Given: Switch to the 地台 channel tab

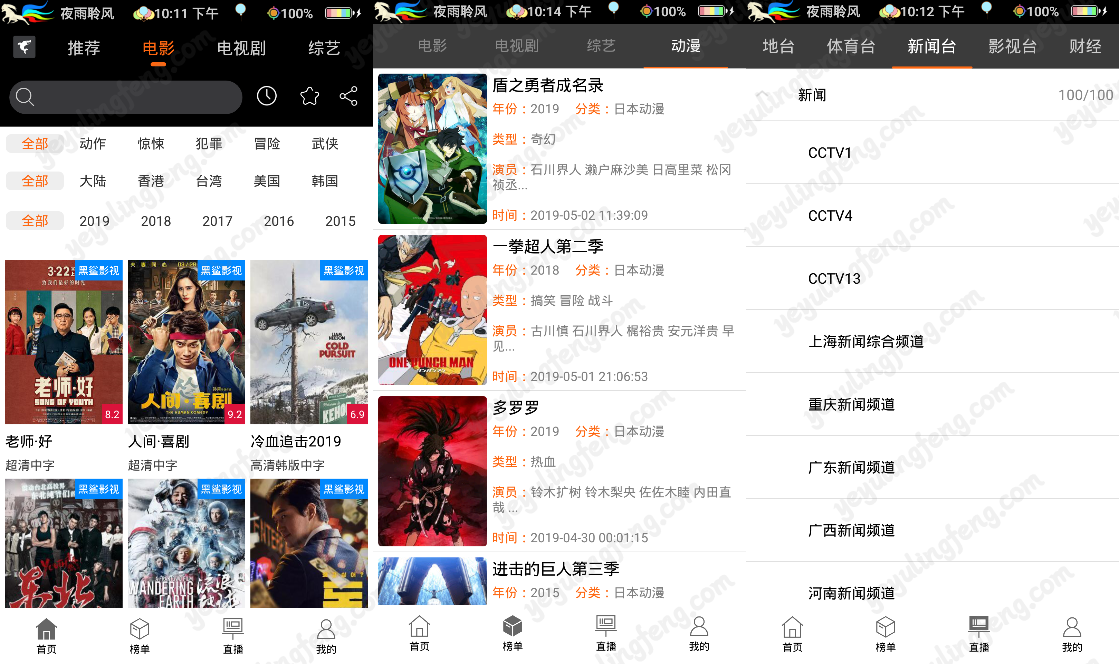Looking at the screenshot, I should click(x=778, y=46).
